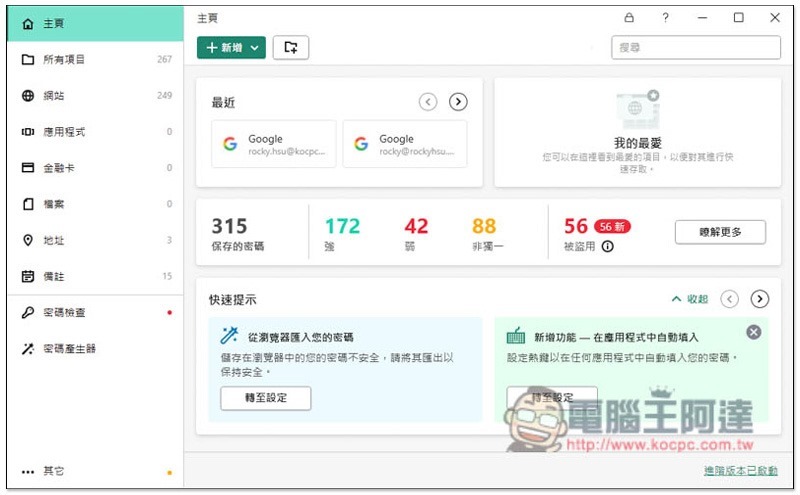Dismiss the 新增功能 tip with X icon

click(x=754, y=332)
